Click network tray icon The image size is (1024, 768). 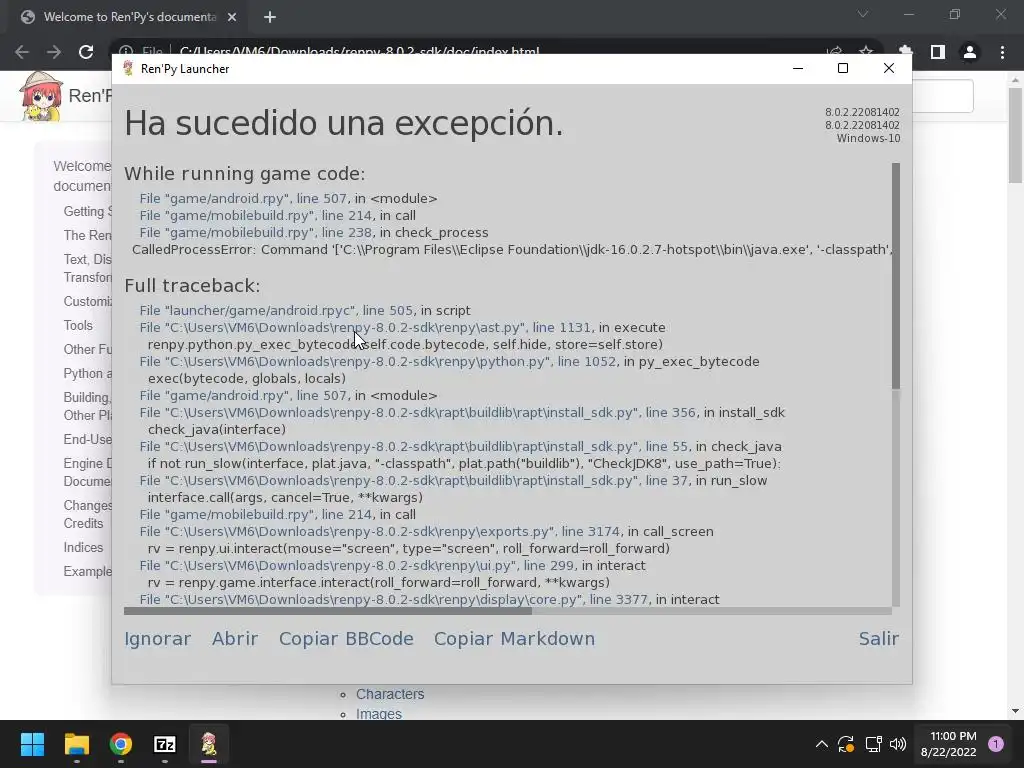point(873,744)
